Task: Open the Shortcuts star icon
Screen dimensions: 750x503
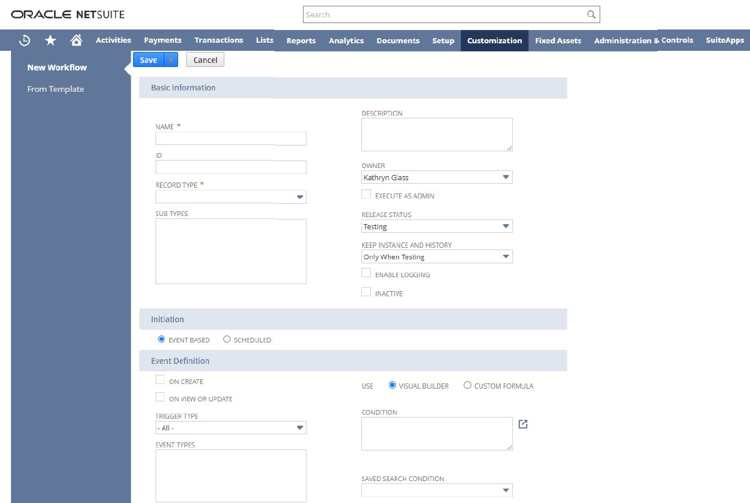Action: tap(50, 41)
